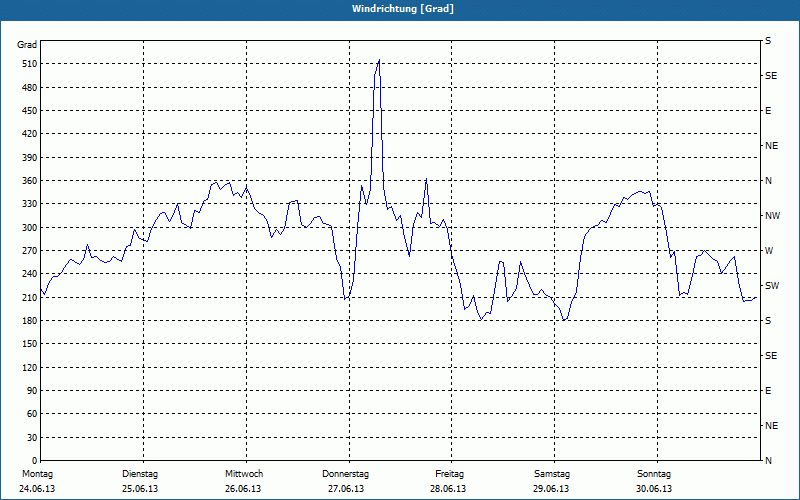Click the Mittwoch day label
The width and height of the screenshot is (800, 500).
244,474
